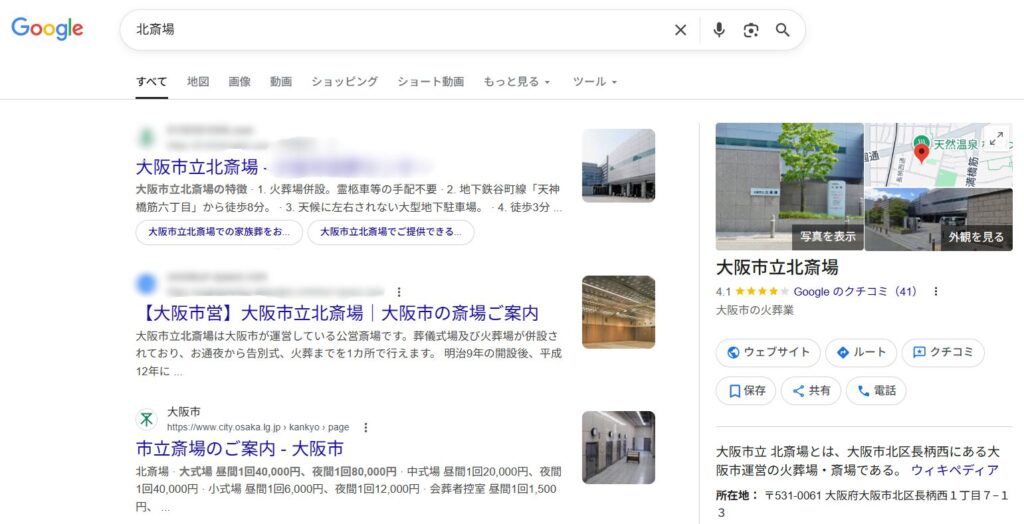Click the 大阪市 site favicon

(x=146, y=419)
